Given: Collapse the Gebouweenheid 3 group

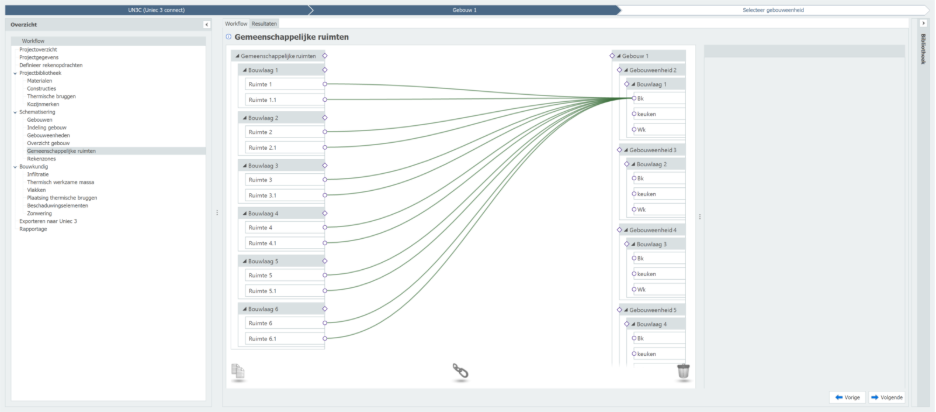Looking at the screenshot, I should pos(624,150).
